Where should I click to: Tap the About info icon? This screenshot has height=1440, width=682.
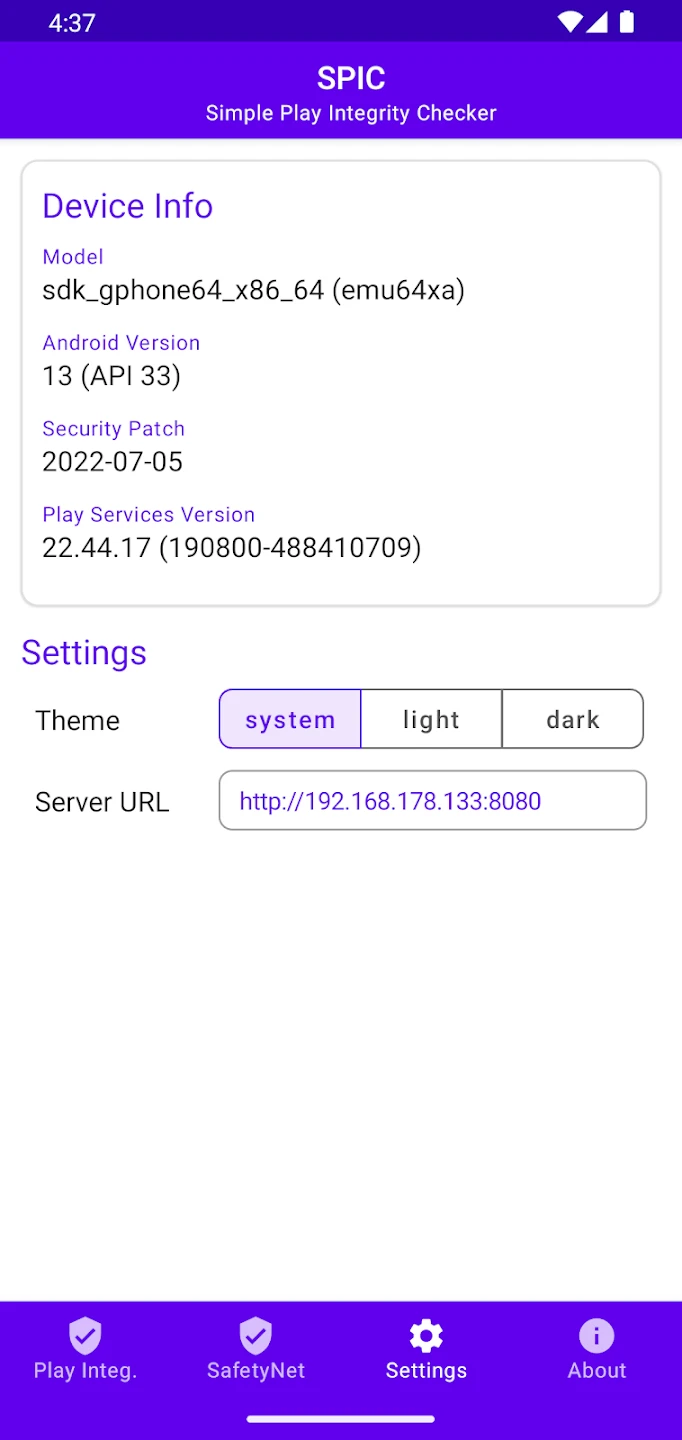(597, 1335)
